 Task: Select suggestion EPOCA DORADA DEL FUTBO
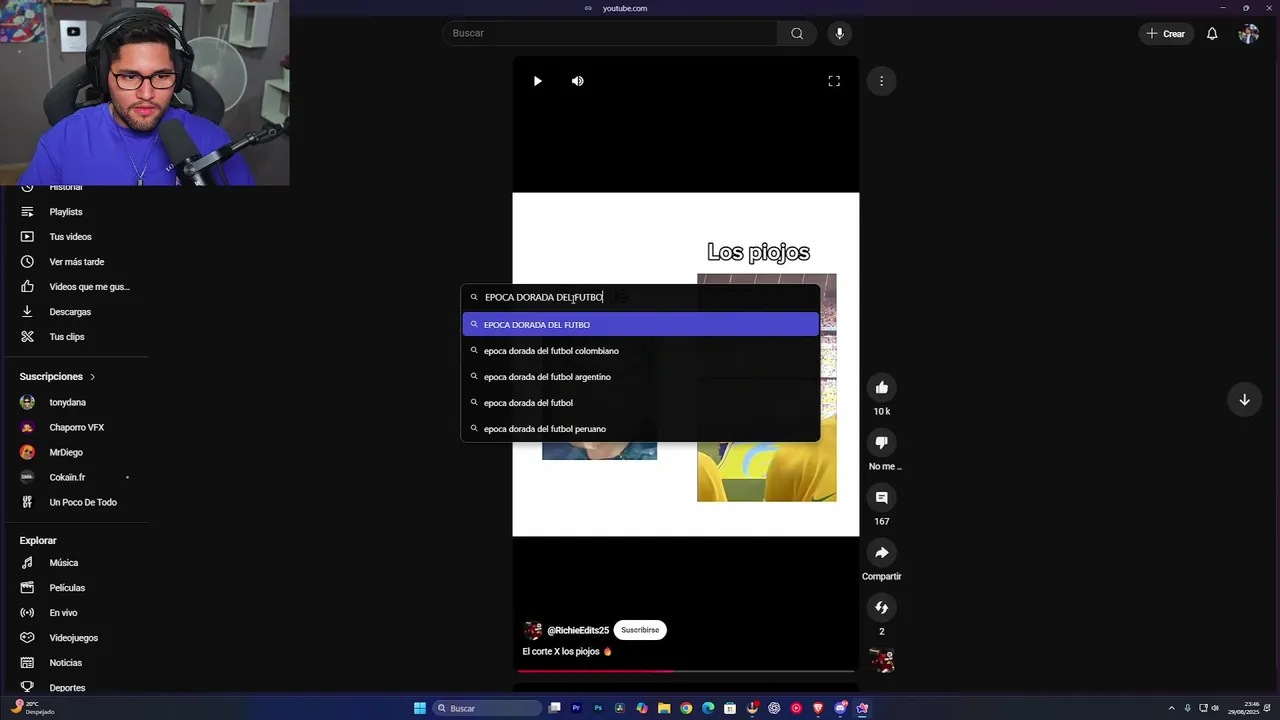640,325
